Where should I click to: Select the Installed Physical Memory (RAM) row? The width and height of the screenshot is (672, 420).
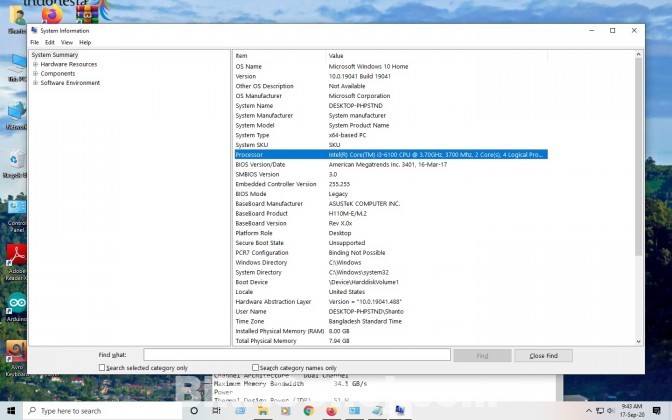pos(391,331)
